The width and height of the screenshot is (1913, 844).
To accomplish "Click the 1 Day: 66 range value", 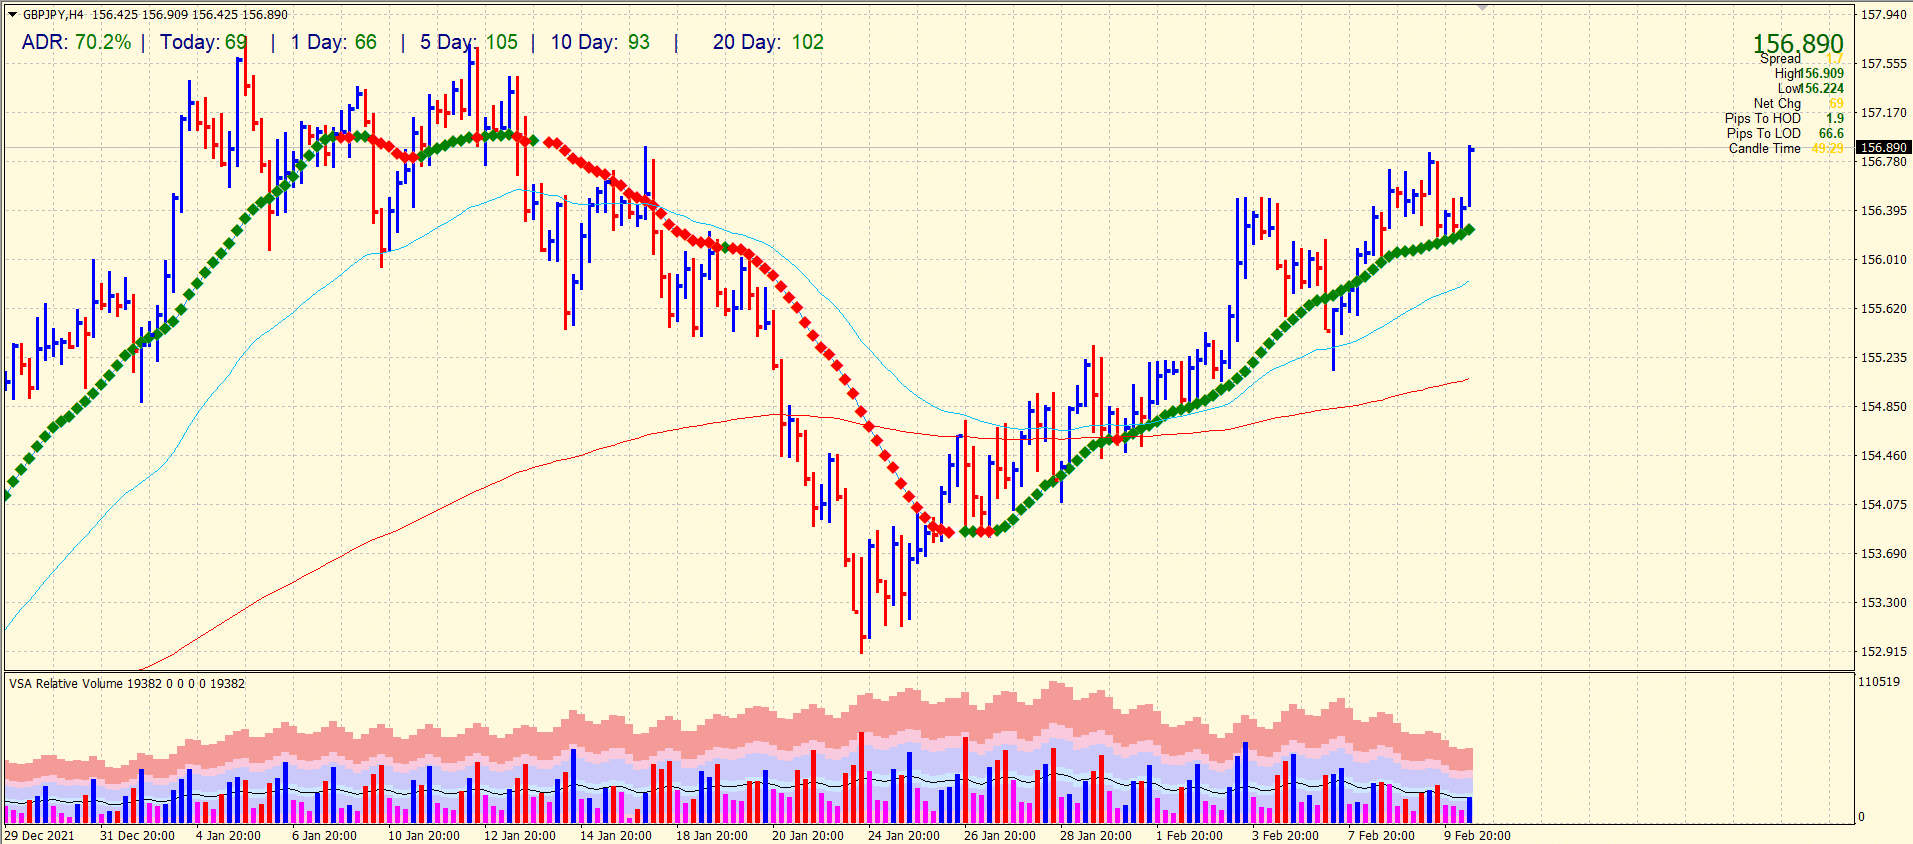I will [334, 42].
